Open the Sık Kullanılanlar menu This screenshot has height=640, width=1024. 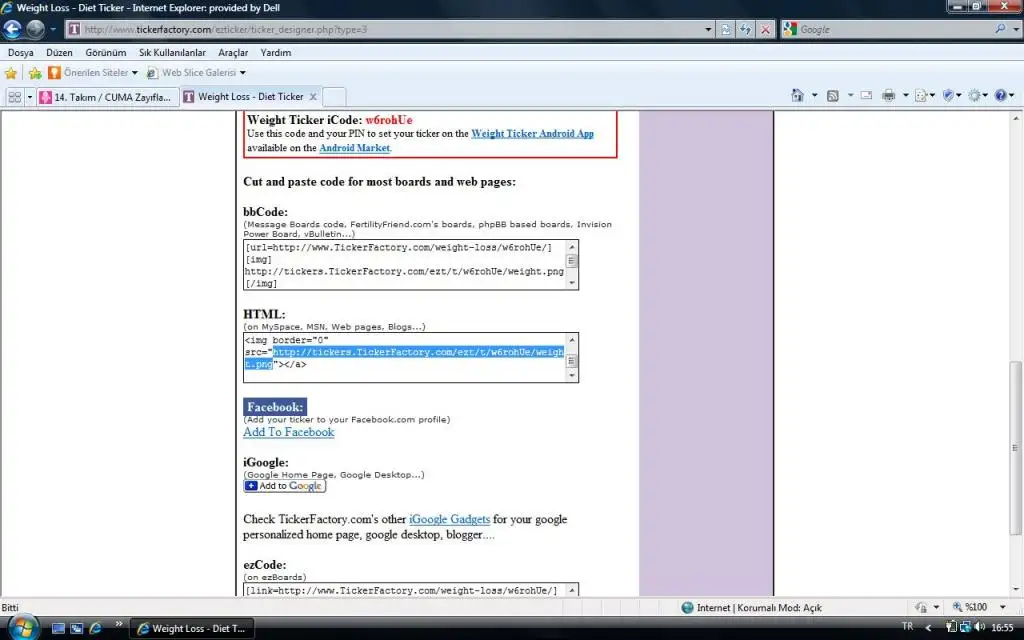172,52
